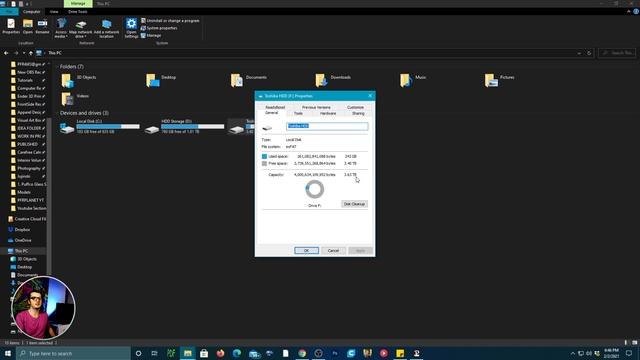Select the Local Disk (C:) drive

coord(100,127)
